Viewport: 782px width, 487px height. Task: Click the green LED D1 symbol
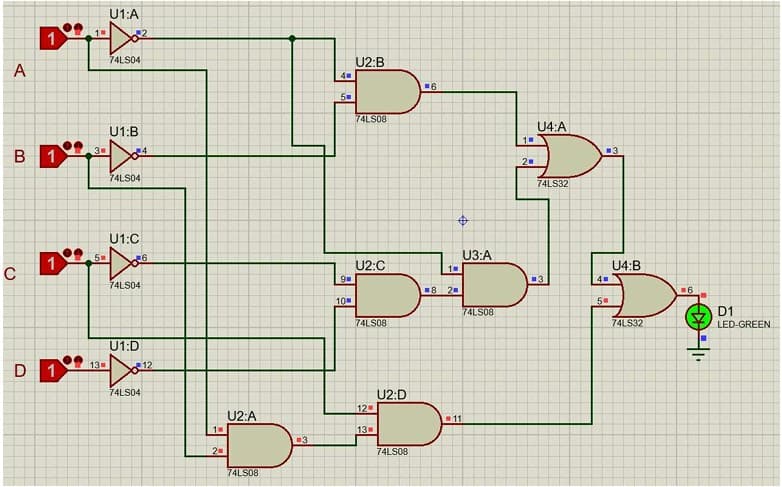click(x=699, y=317)
